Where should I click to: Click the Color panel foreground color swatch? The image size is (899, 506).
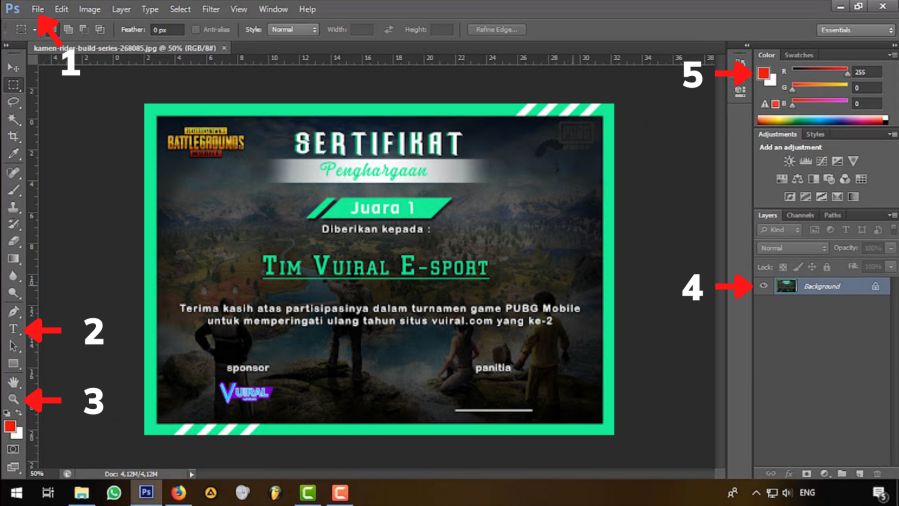(x=764, y=73)
